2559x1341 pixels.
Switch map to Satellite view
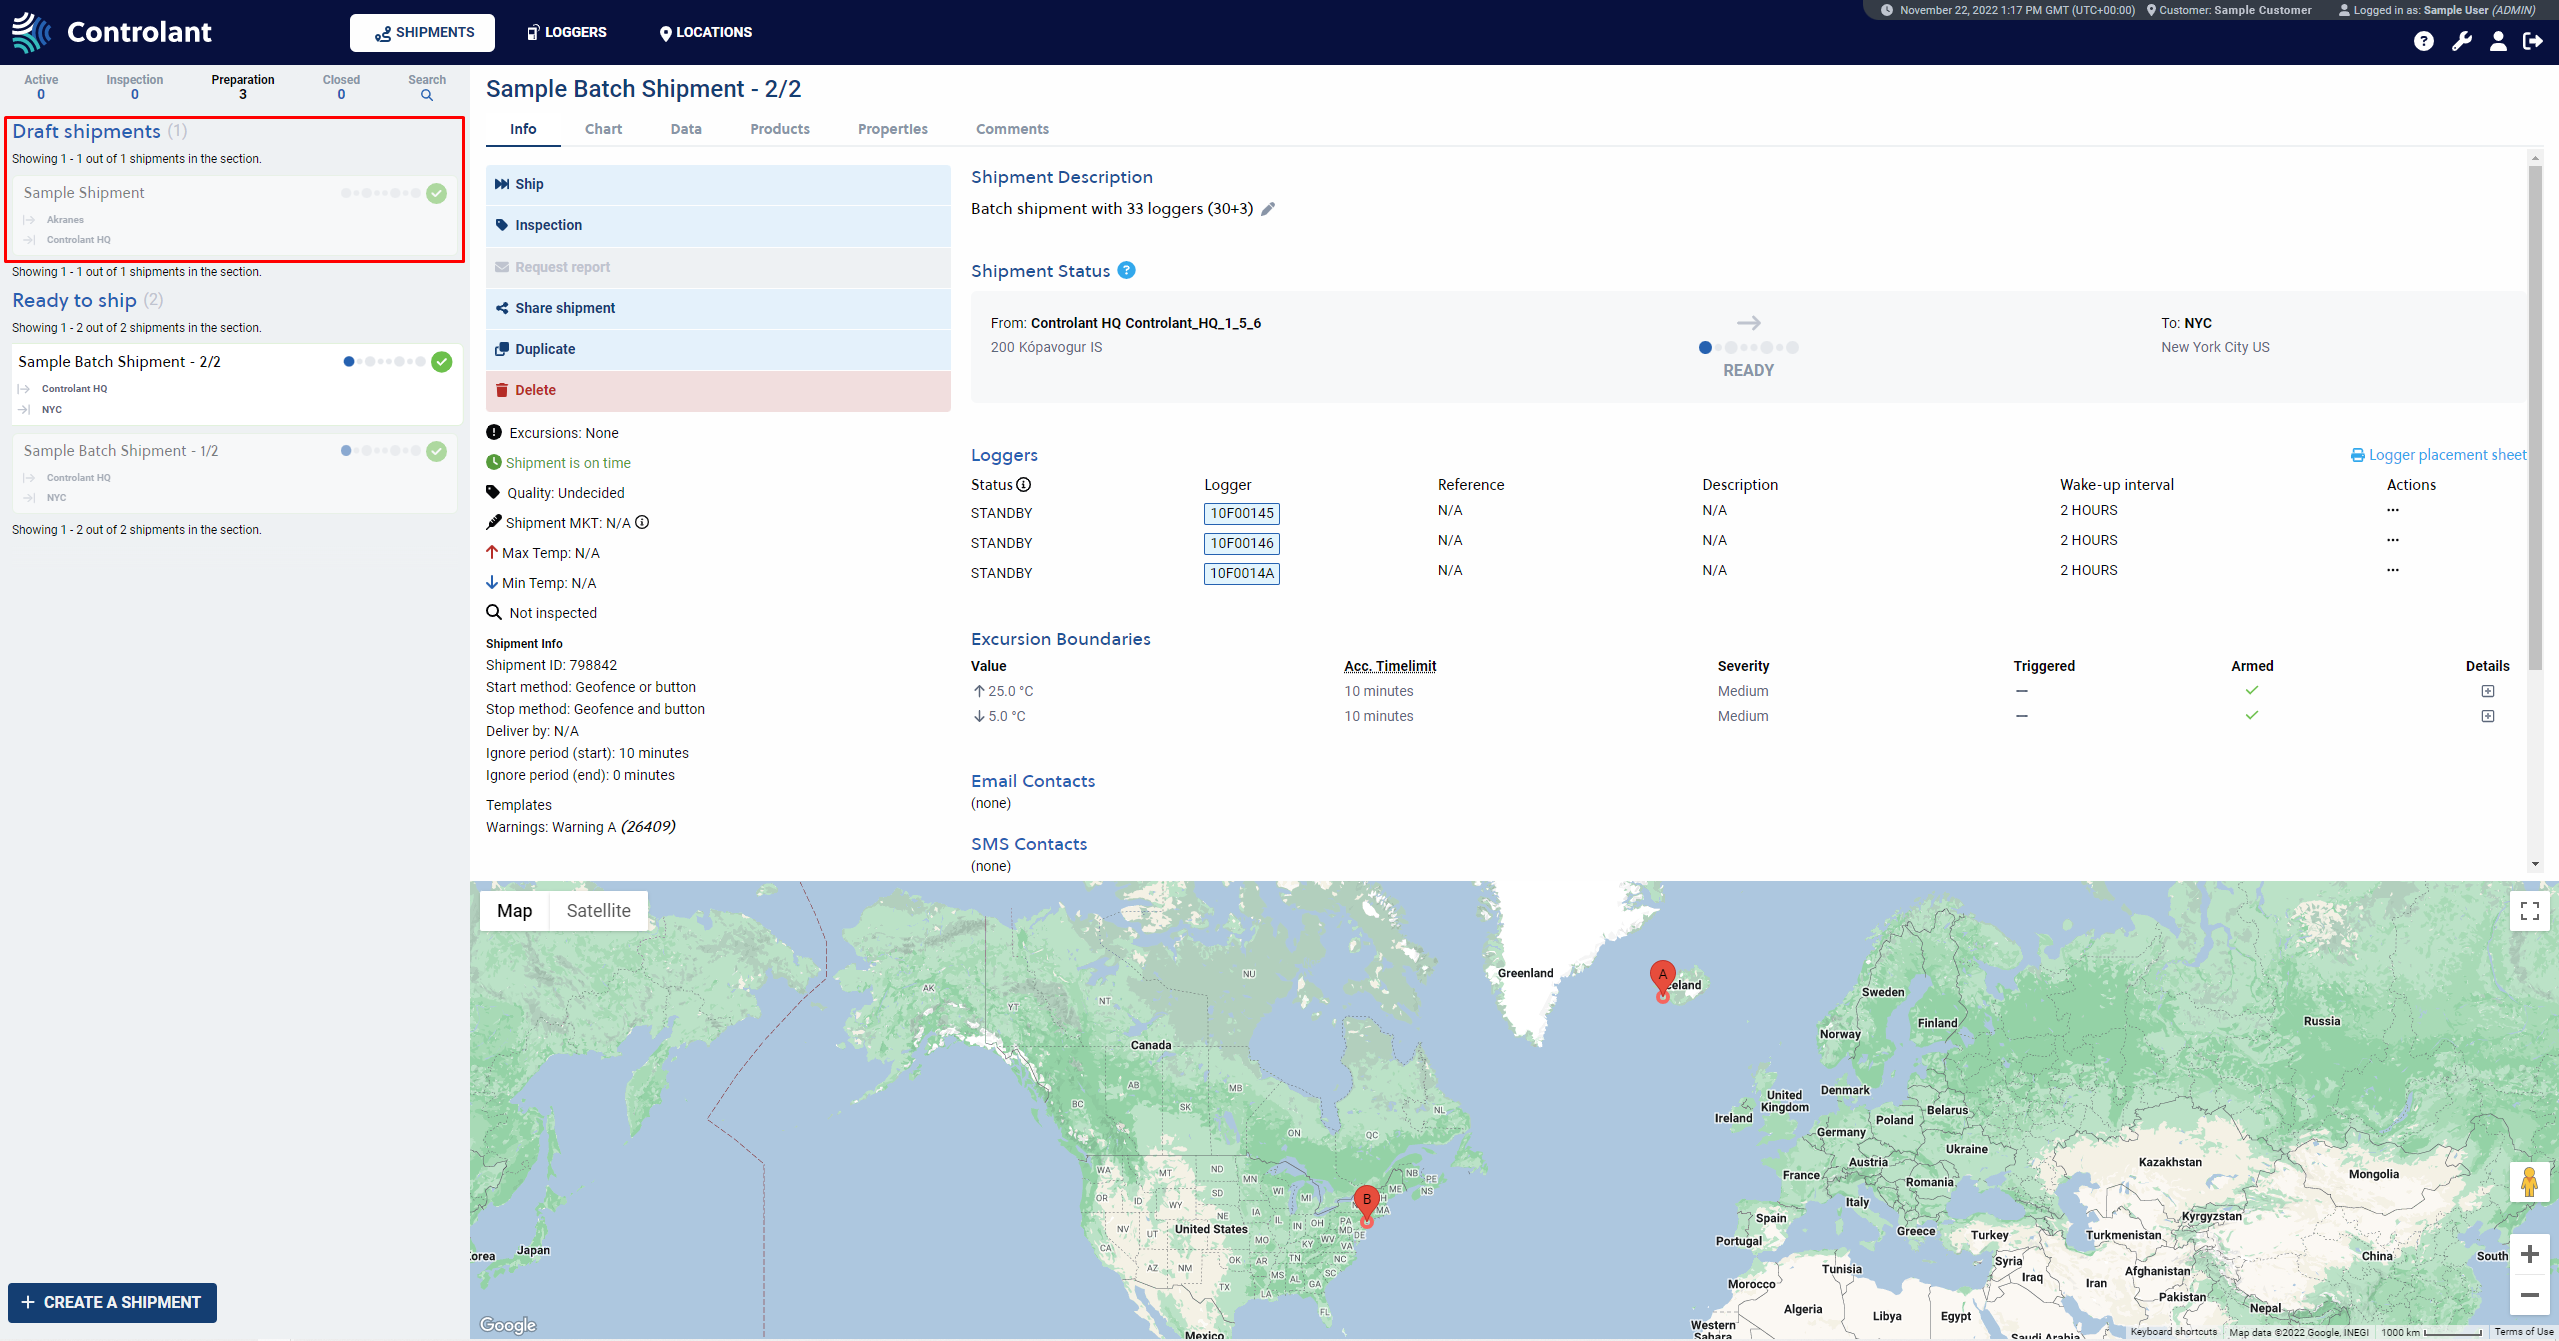[598, 911]
